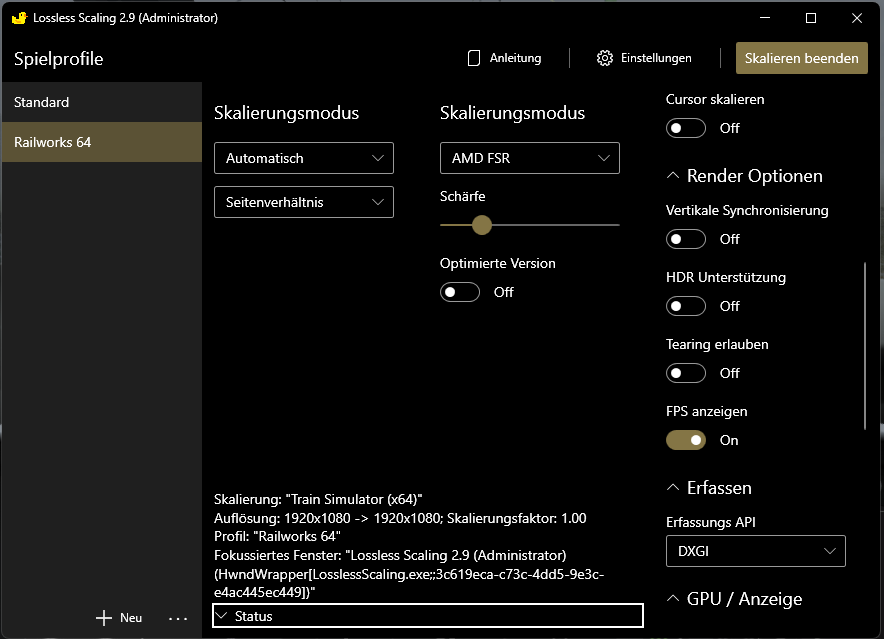Turn on HDR Unterstützung switch
Image resolution: width=884 pixels, height=639 pixels.
686,306
